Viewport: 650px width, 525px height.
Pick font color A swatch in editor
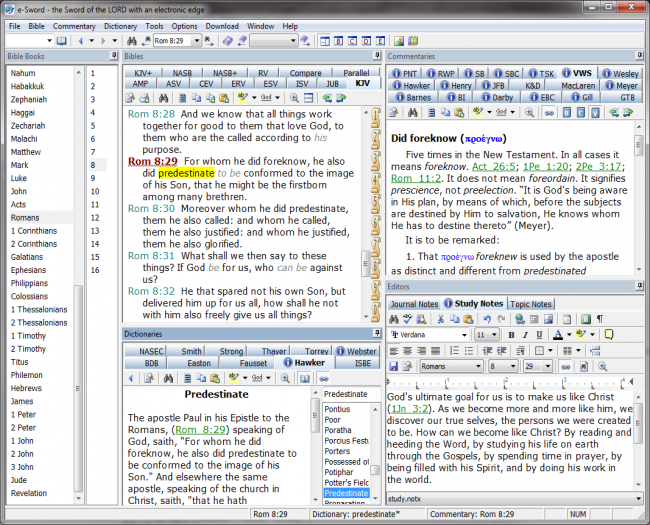coord(558,335)
